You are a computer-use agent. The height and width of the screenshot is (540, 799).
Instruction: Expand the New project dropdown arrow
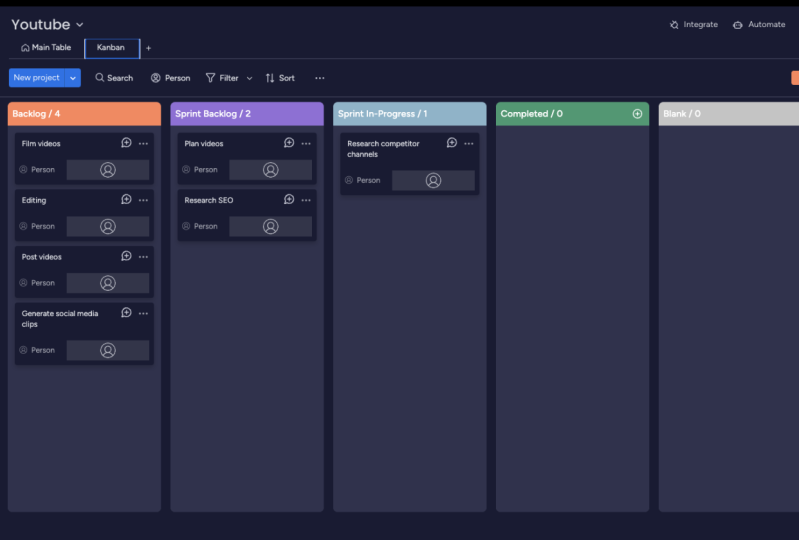(x=73, y=78)
